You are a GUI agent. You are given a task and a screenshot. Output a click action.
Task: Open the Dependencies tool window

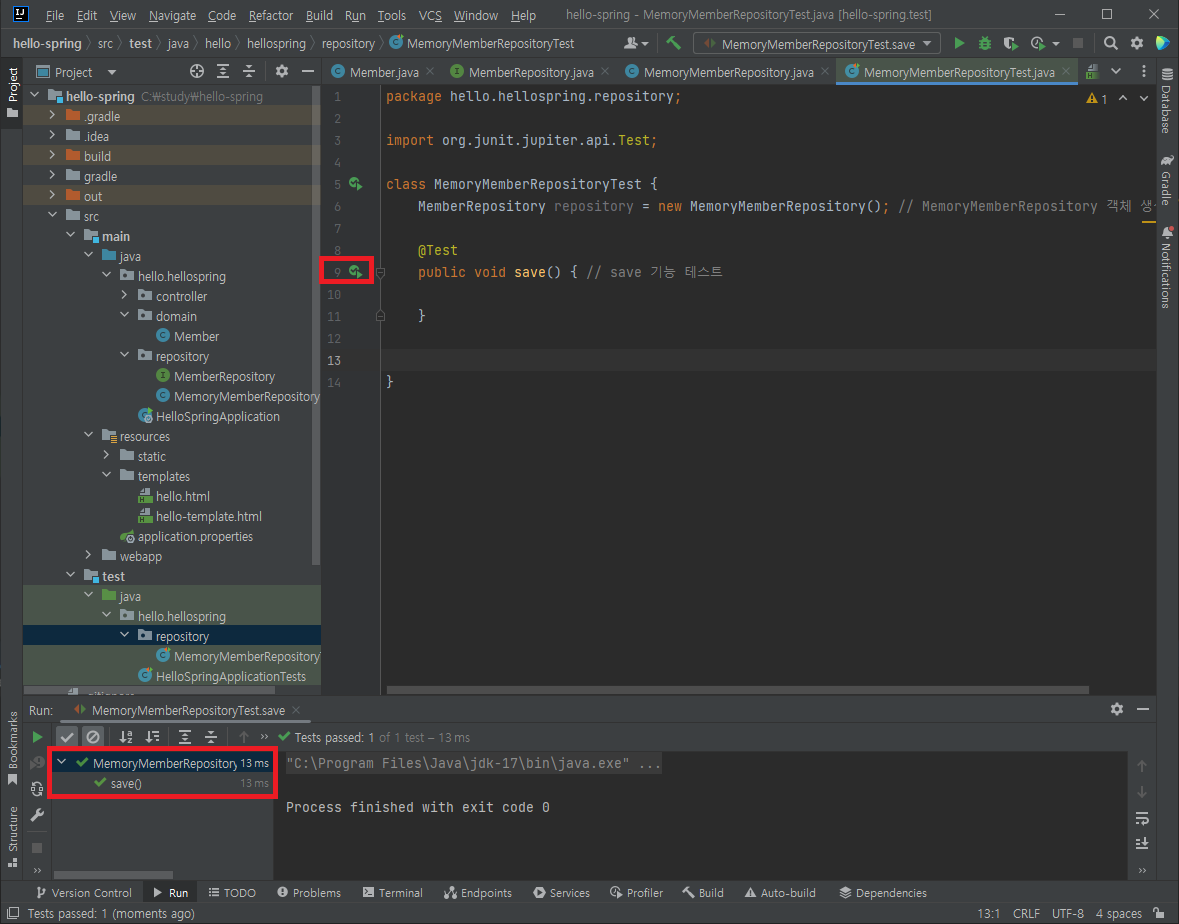[883, 892]
